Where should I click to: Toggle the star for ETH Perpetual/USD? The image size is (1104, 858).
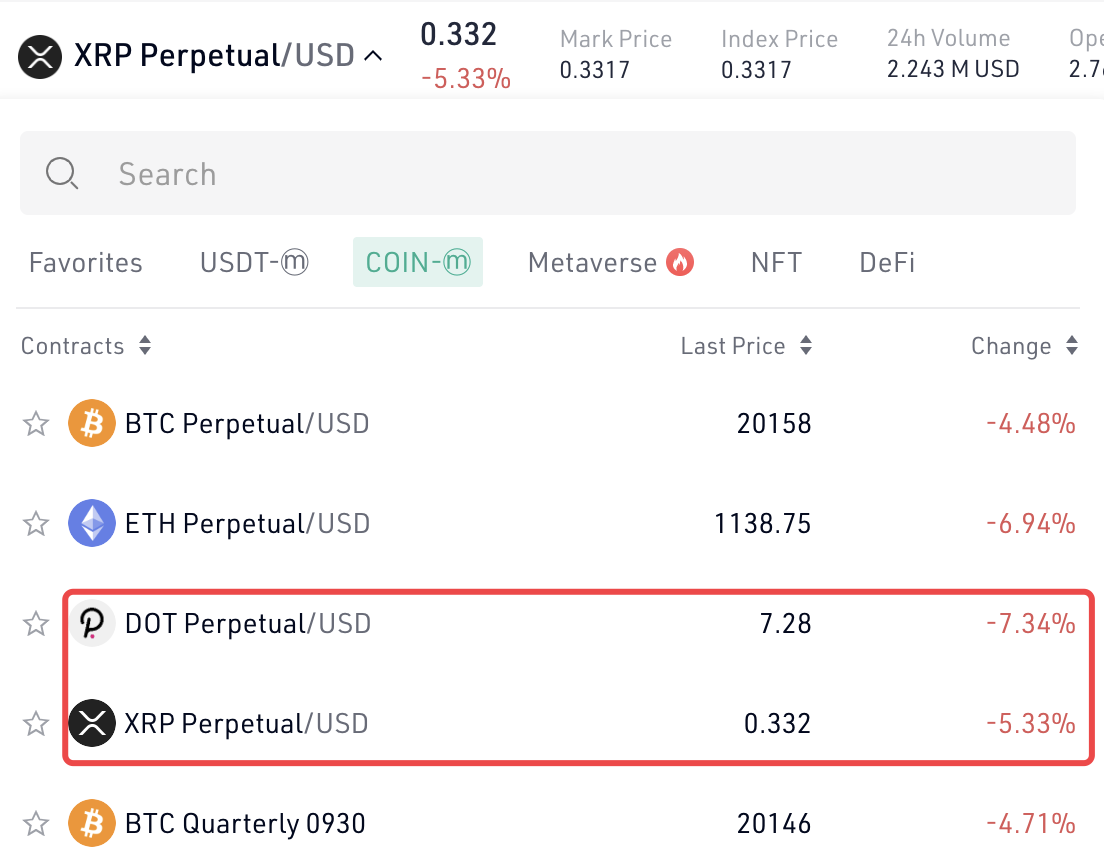tap(36, 524)
